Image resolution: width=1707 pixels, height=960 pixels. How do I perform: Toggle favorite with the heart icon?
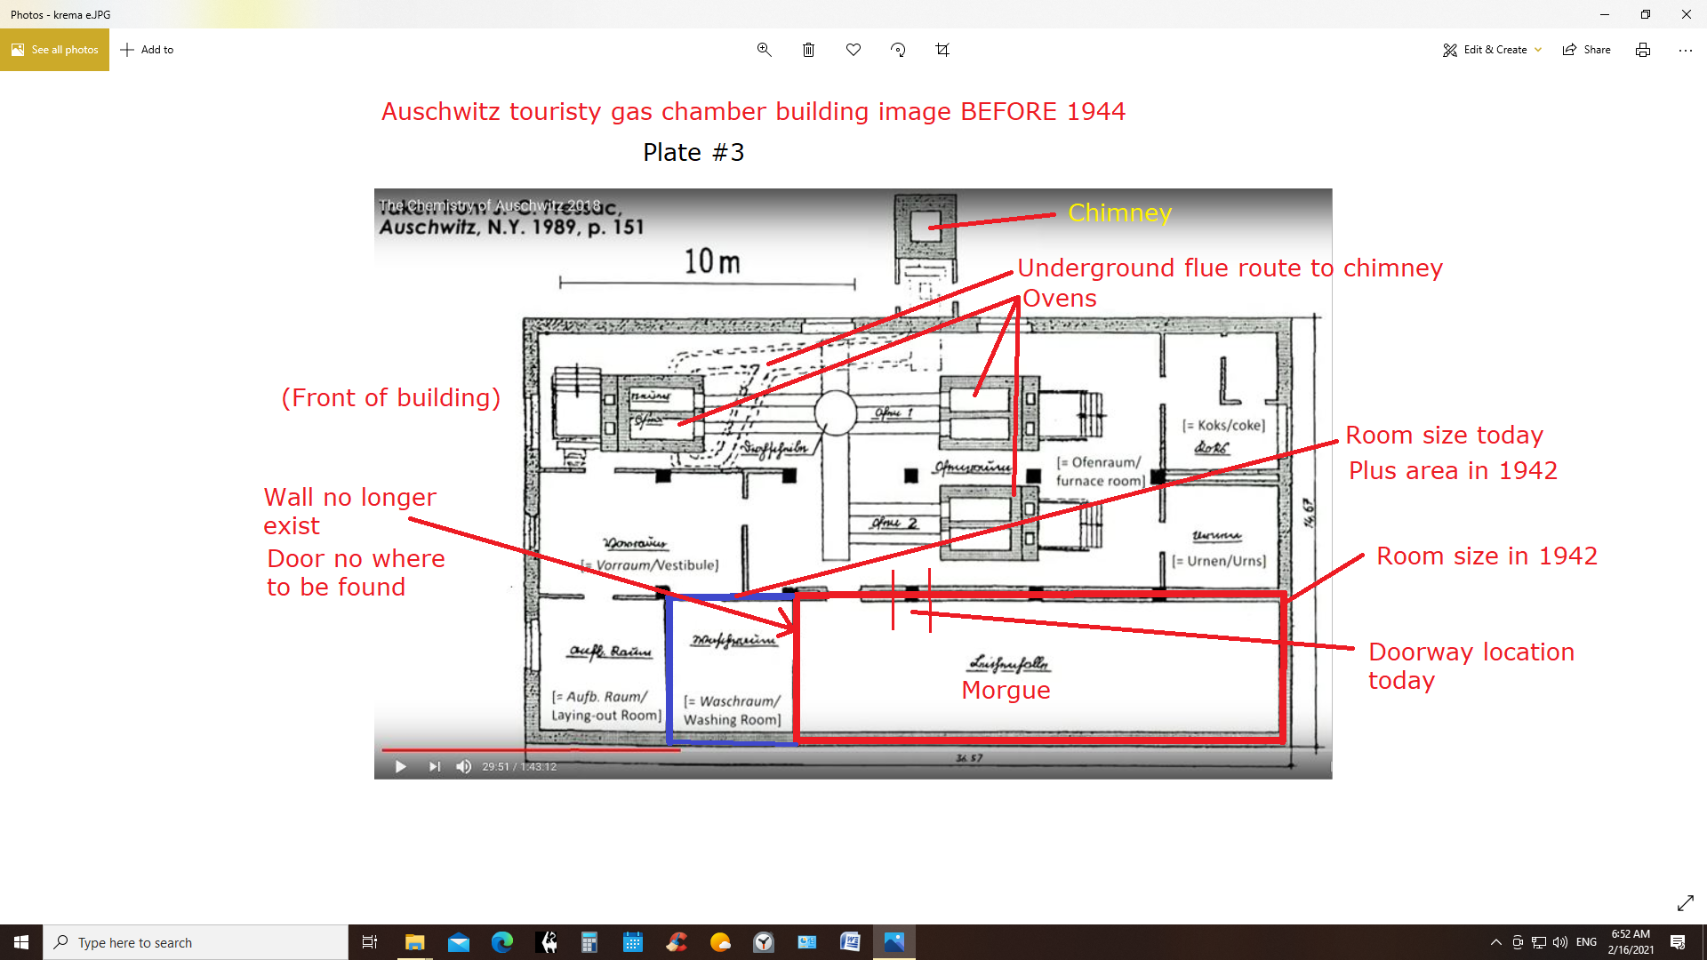(x=853, y=50)
